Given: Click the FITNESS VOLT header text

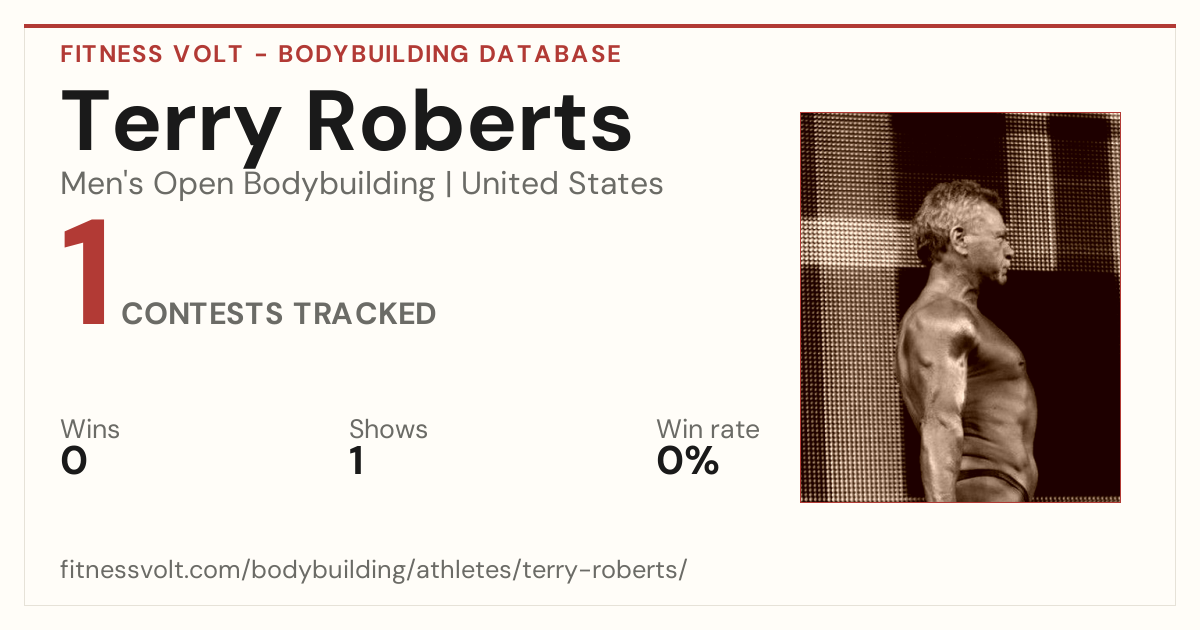Looking at the screenshot, I should [x=152, y=54].
